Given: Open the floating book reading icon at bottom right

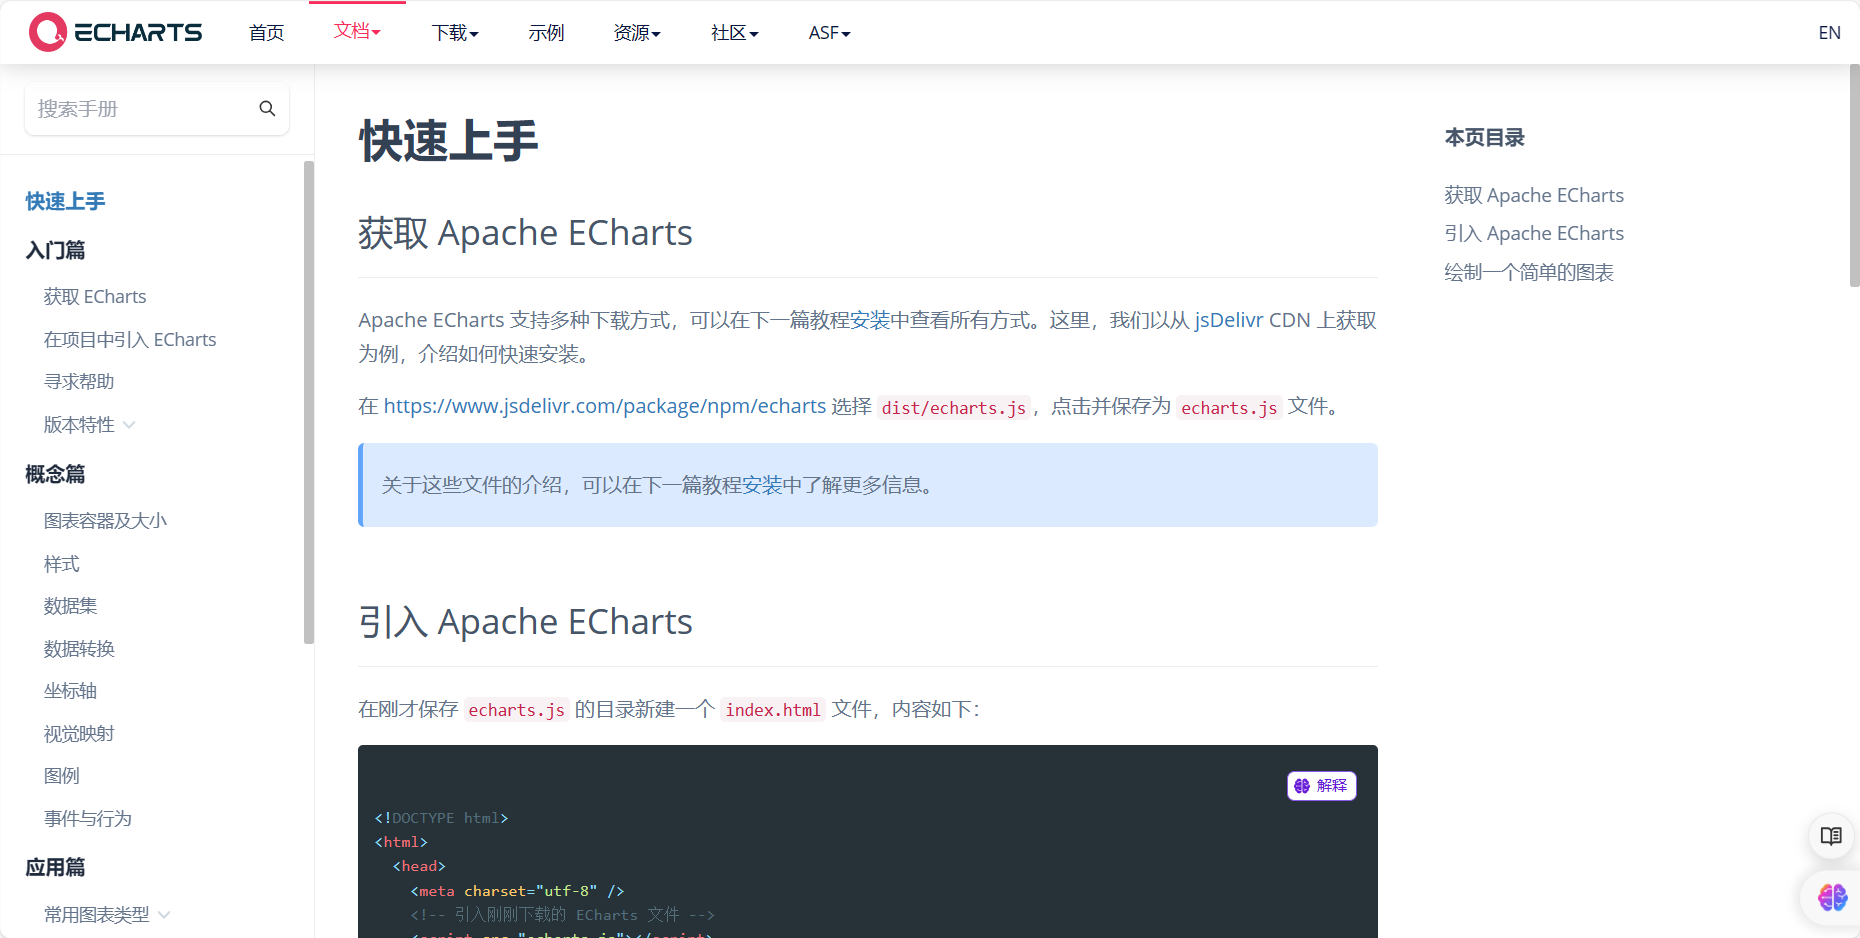Looking at the screenshot, I should (x=1831, y=836).
